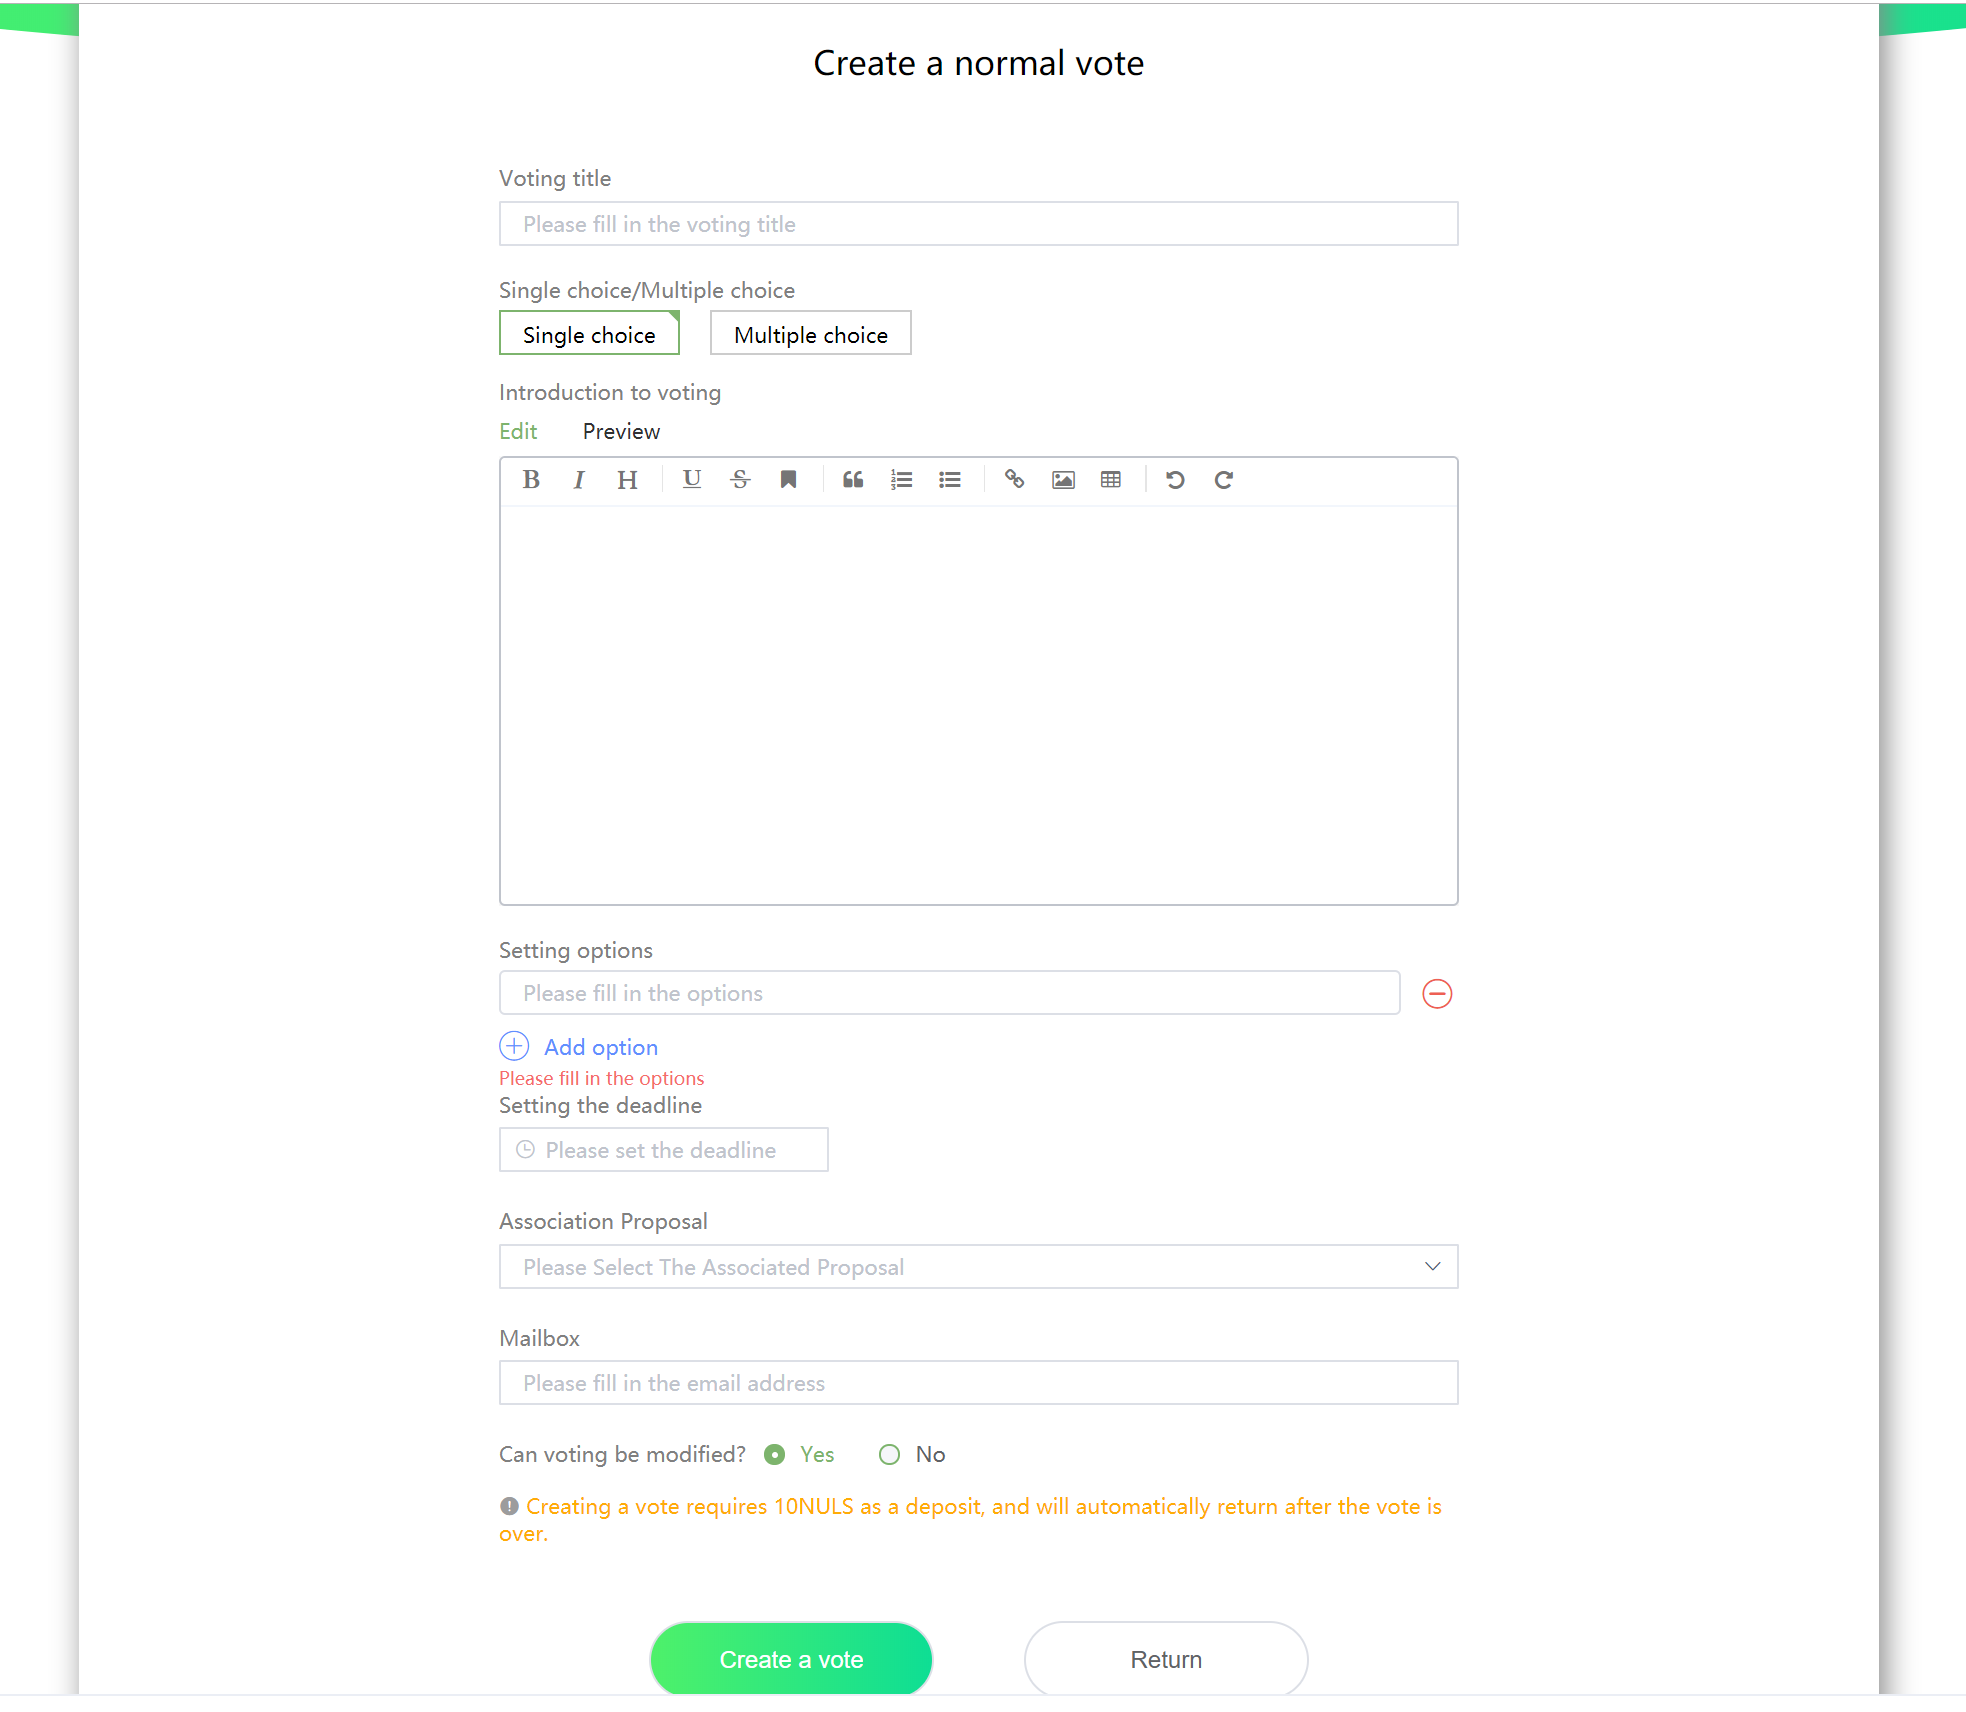
Task: Open the Associated Proposal dropdown
Action: 978,1267
